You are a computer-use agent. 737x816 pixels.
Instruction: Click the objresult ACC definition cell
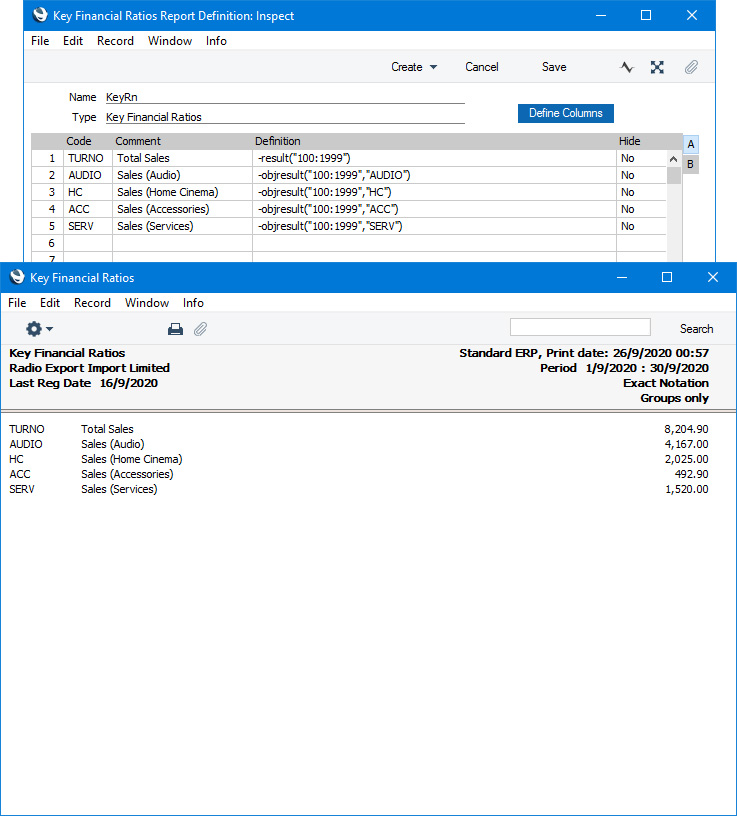pyautogui.click(x=434, y=209)
